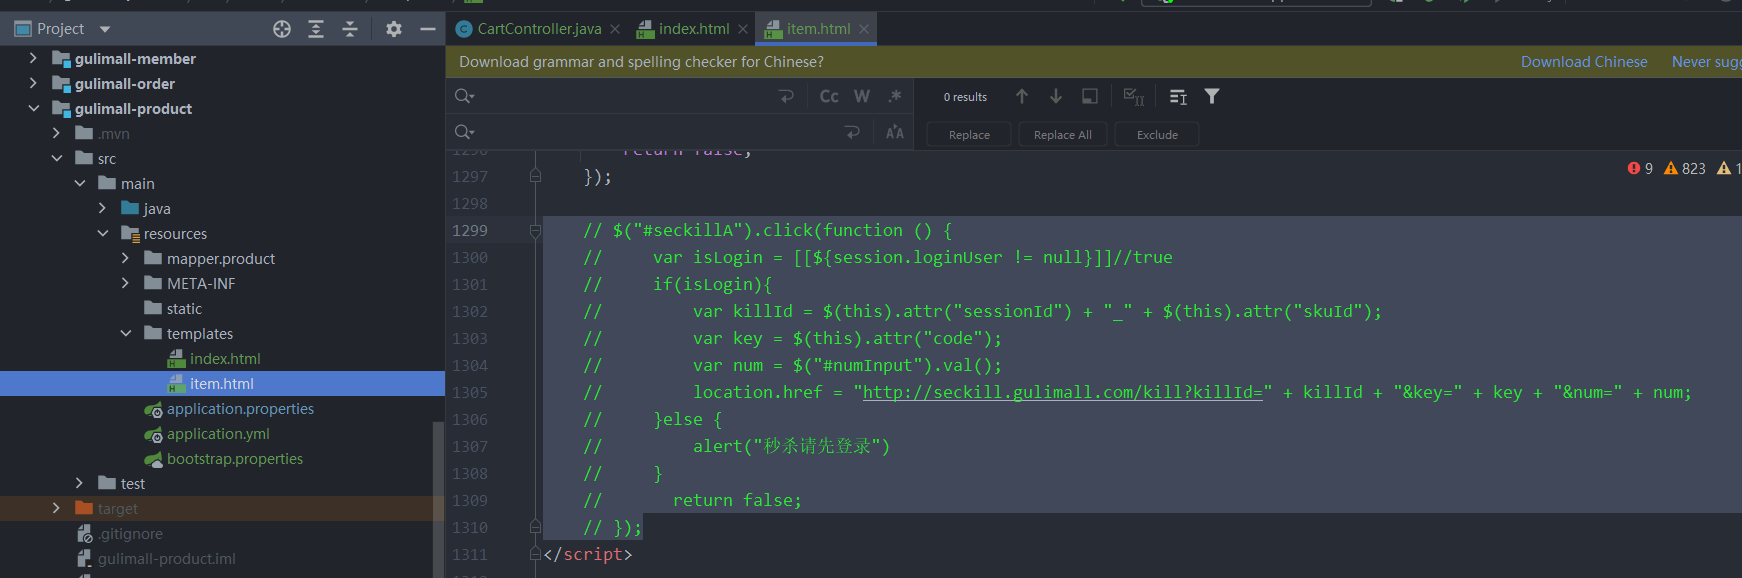1742x578 pixels.
Task: Focus the replace text field
Action: 660,132
